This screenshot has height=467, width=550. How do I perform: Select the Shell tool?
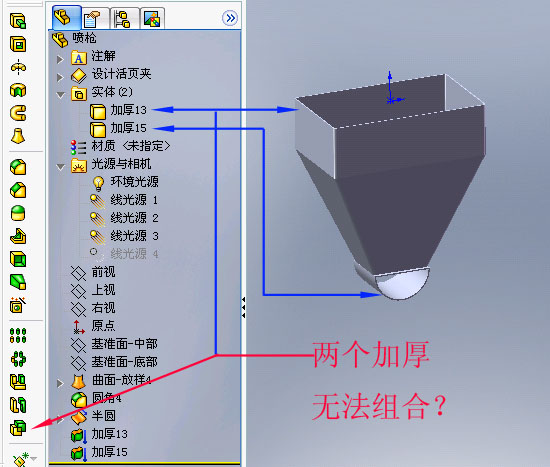click(x=18, y=259)
